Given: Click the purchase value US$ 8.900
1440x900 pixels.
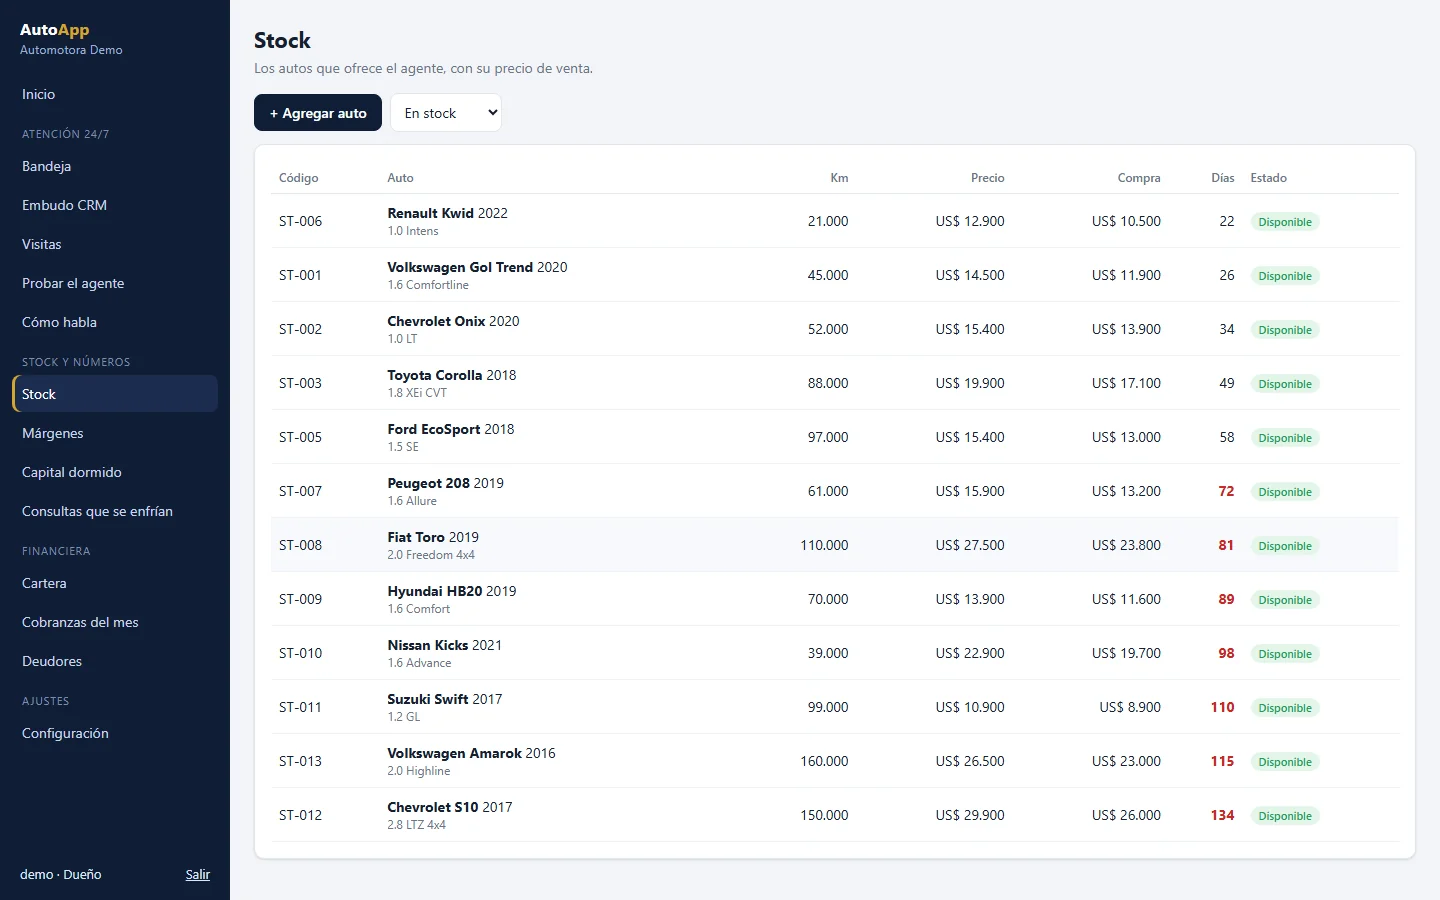Looking at the screenshot, I should point(1130,707).
